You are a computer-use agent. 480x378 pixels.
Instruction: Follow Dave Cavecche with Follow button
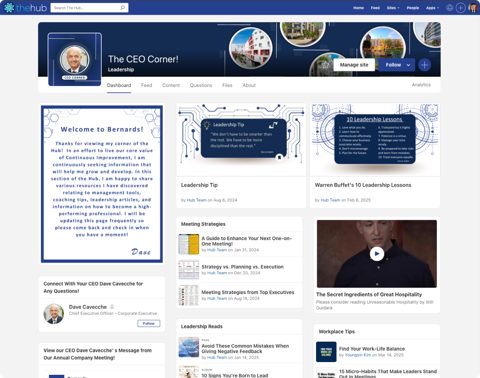pyautogui.click(x=149, y=323)
